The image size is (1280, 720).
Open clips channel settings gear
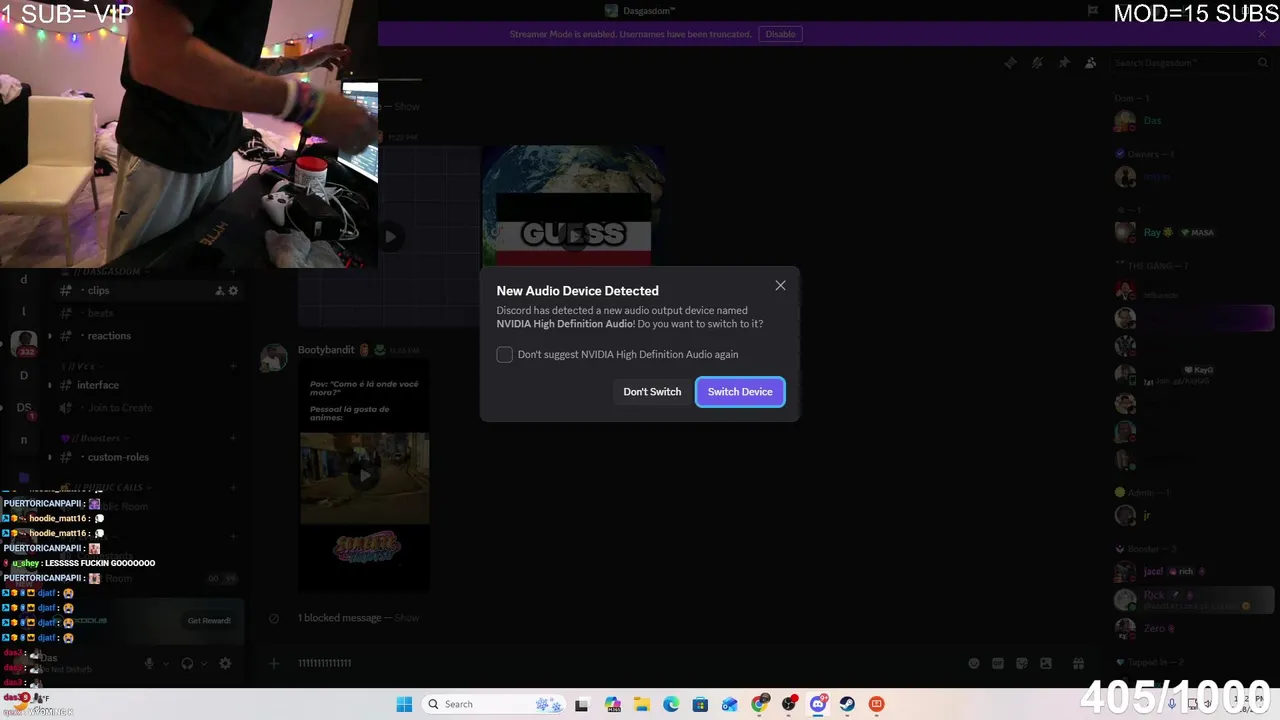tap(234, 291)
